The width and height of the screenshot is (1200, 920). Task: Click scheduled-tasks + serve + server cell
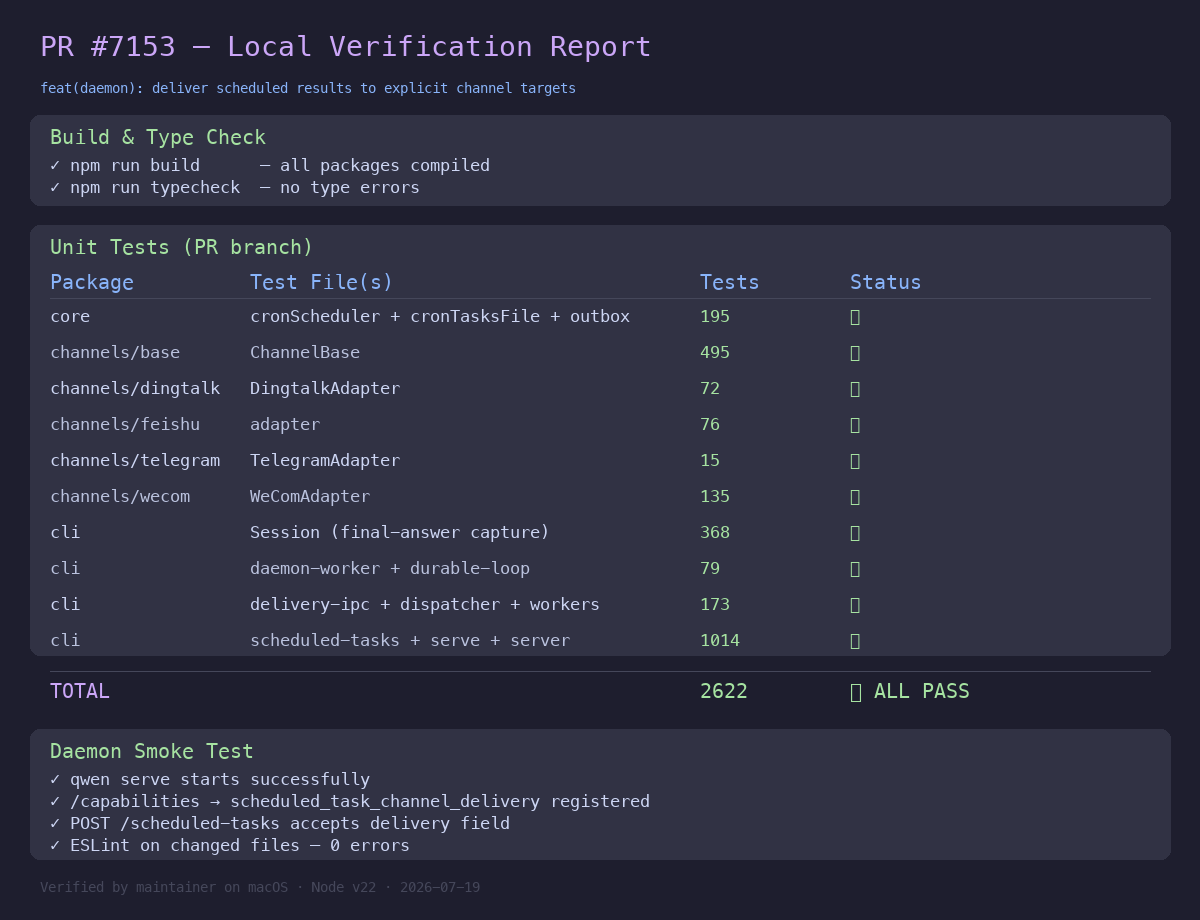click(410, 640)
